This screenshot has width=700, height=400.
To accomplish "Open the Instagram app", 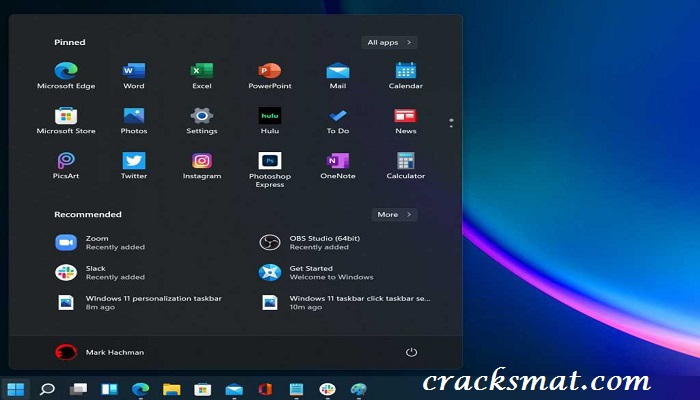I will [202, 166].
